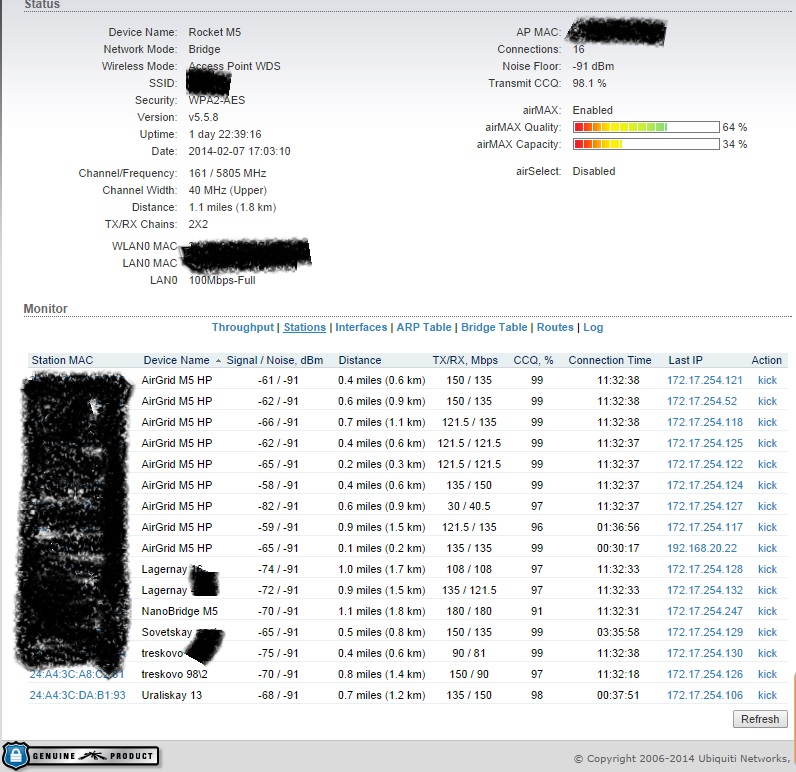Sort by Station MAC column header

[x=62, y=360]
